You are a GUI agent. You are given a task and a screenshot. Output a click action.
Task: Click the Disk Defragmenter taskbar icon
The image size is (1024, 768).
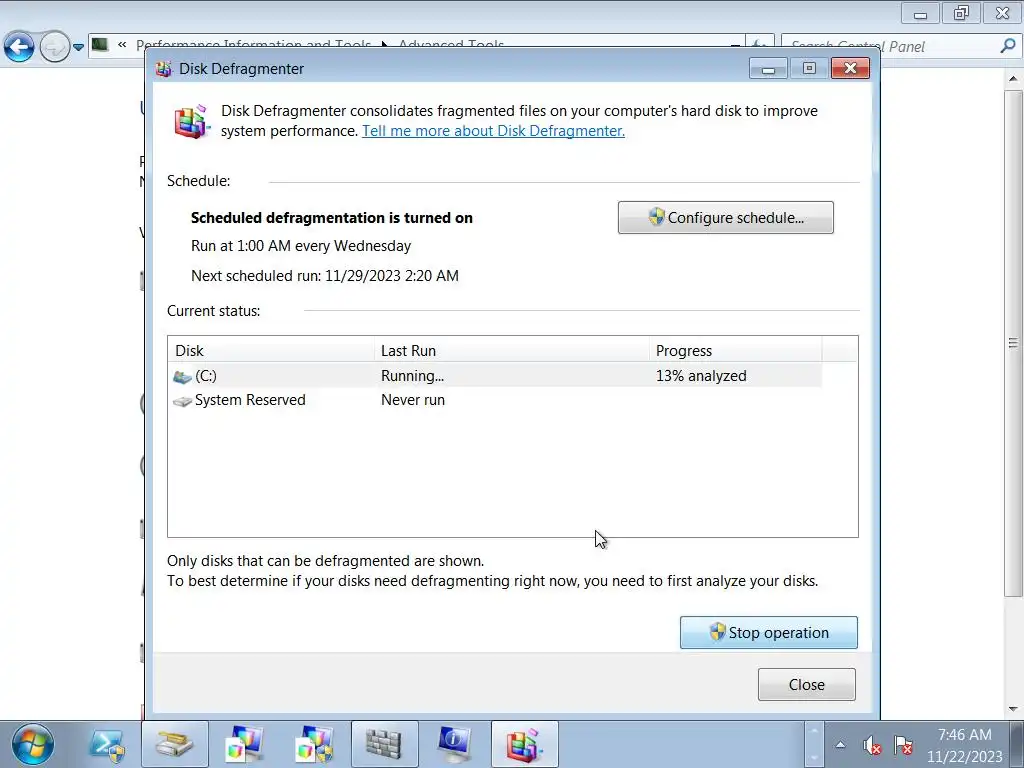[x=524, y=744]
